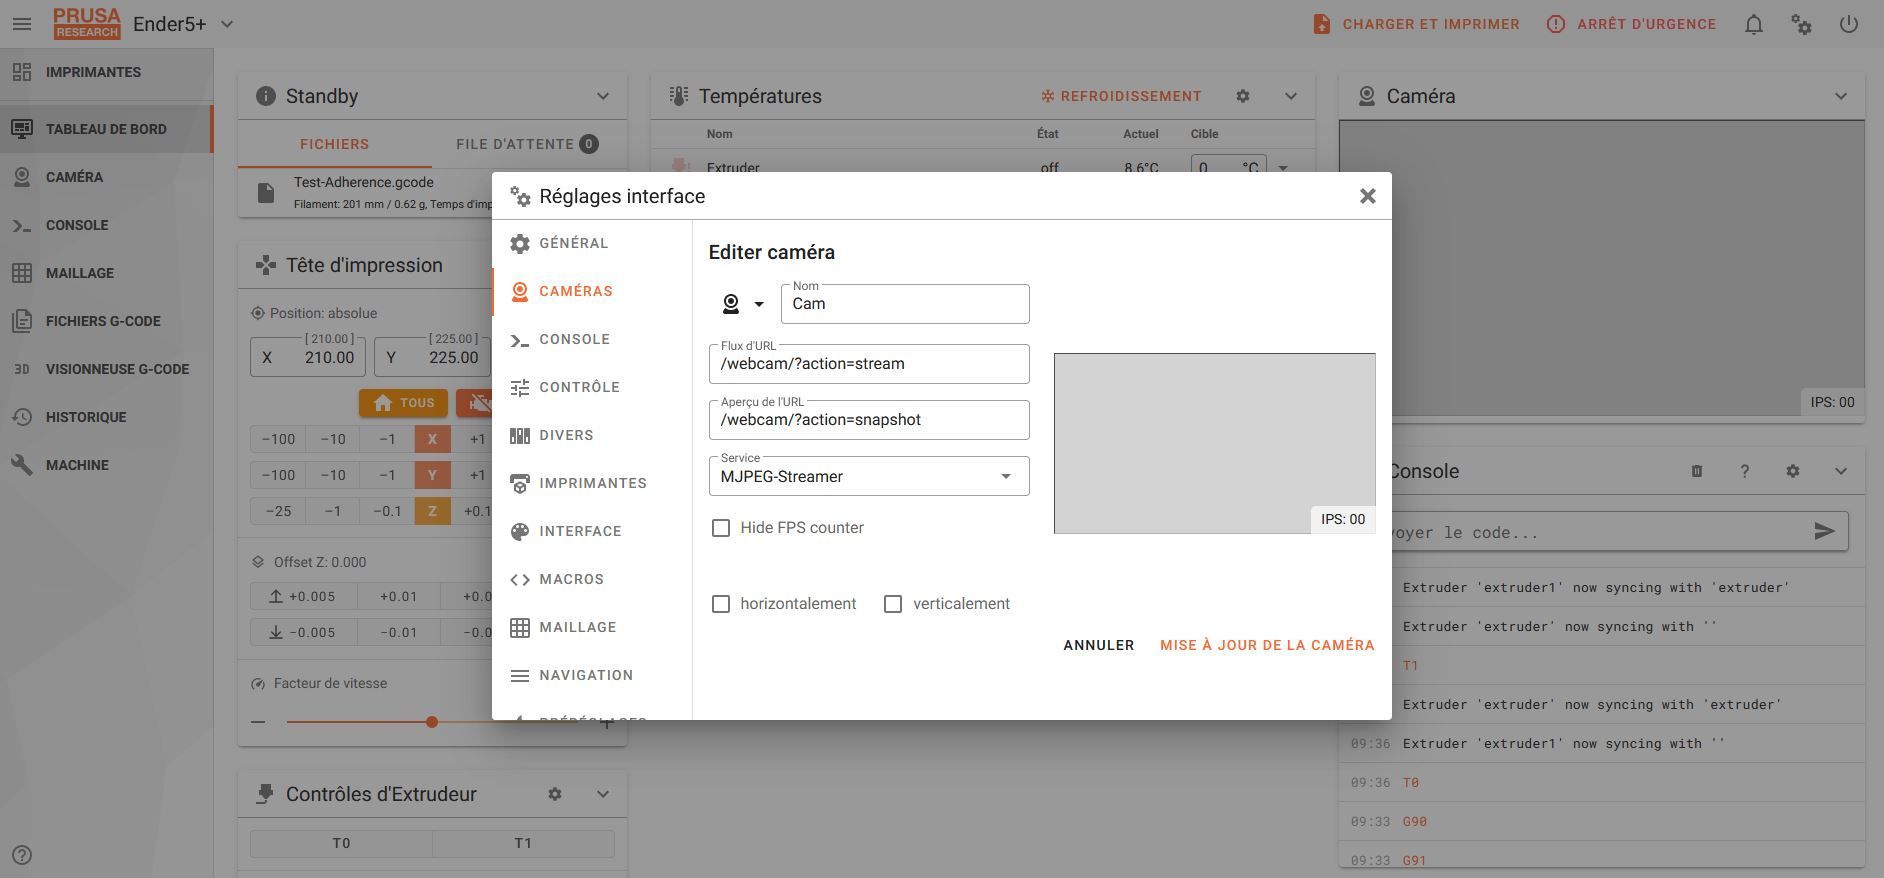1884x878 pixels.
Task: Click the Annuler button
Action: coord(1099,645)
